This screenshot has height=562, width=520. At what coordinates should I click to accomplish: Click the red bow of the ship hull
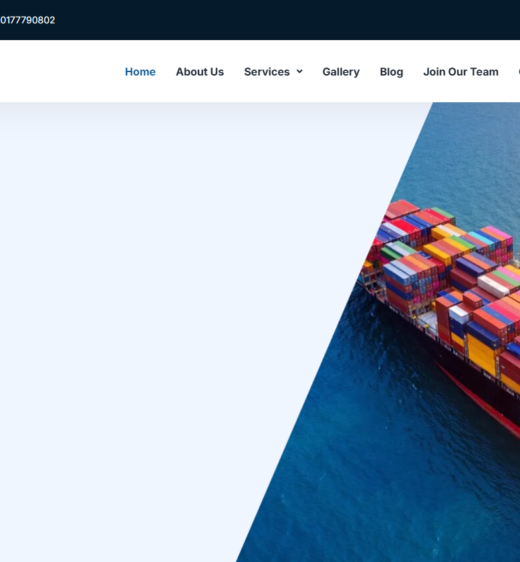point(477,398)
